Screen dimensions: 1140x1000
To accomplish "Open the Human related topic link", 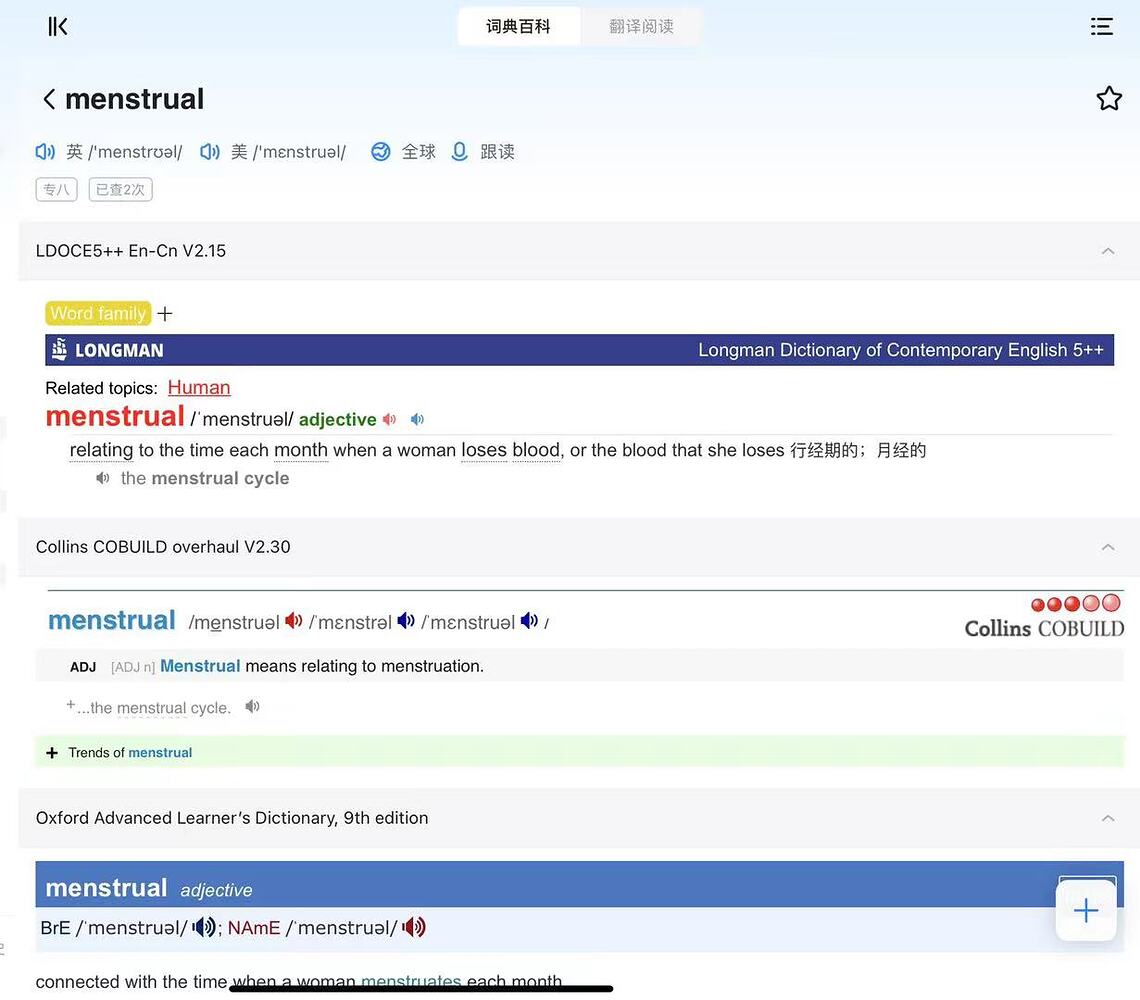I will 199,388.
